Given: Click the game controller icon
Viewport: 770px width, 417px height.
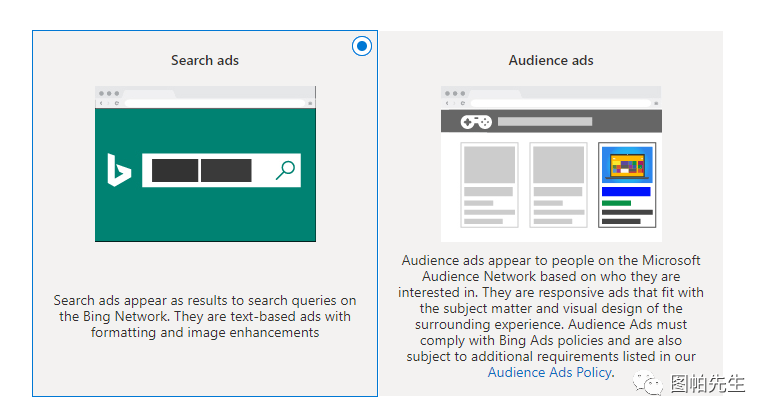Looking at the screenshot, I should [x=475, y=121].
